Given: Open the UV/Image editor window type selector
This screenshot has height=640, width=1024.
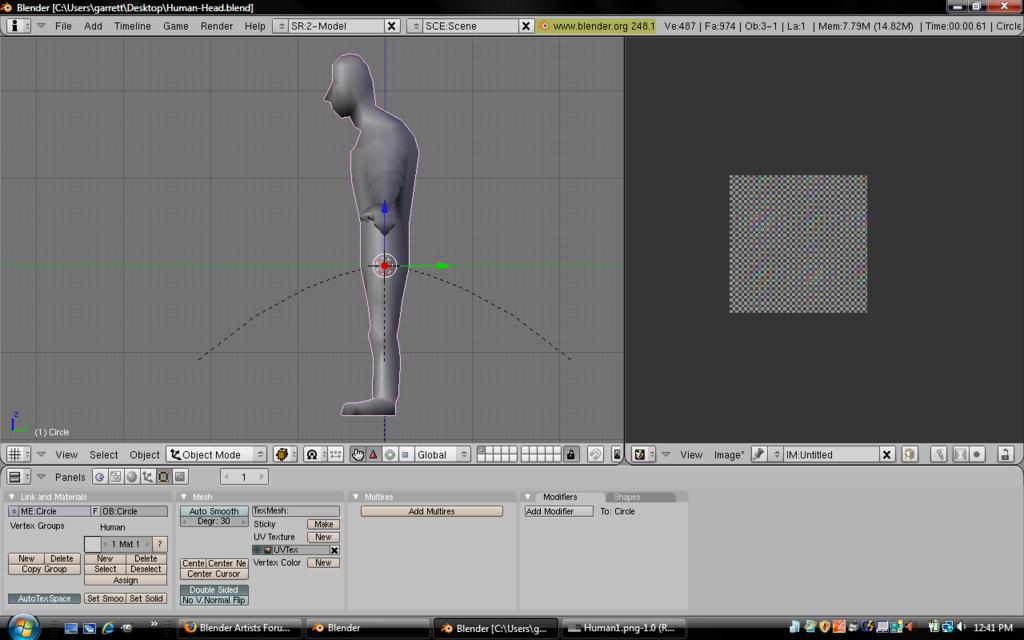Looking at the screenshot, I should click(x=643, y=455).
